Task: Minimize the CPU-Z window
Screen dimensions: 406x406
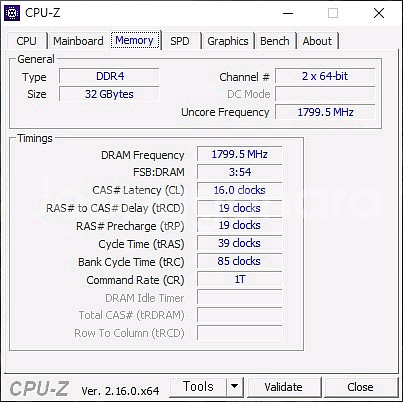Action: [288, 13]
